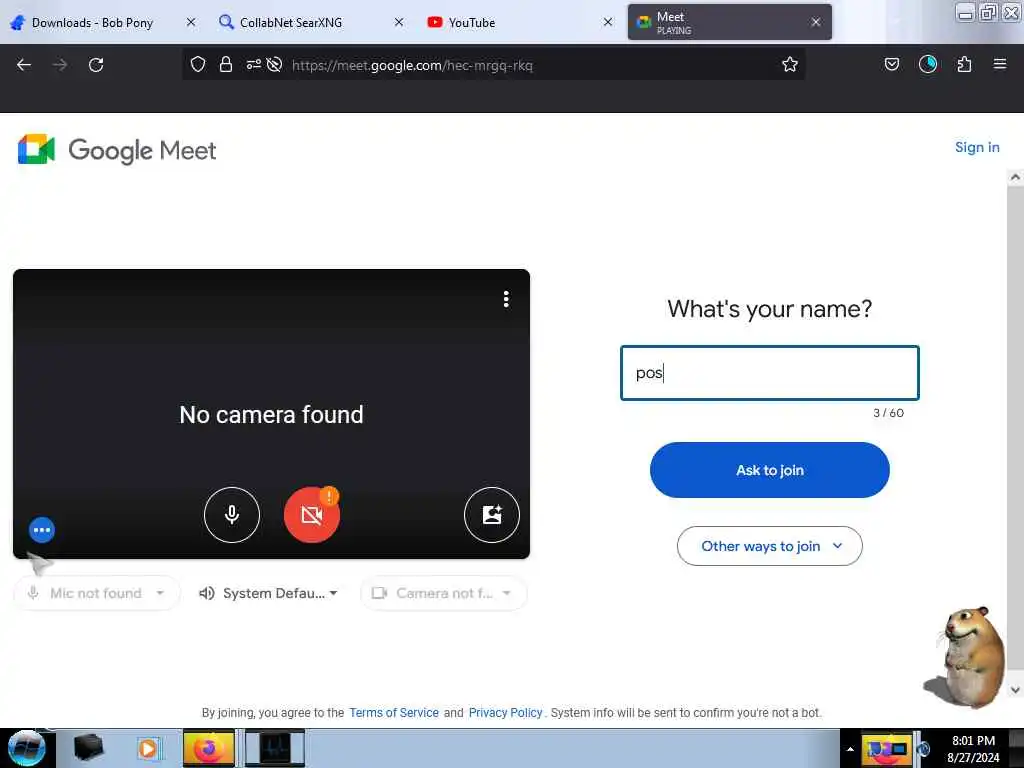Click the tray icon group beside the clock
The height and width of the screenshot is (768, 1024).
click(886, 749)
